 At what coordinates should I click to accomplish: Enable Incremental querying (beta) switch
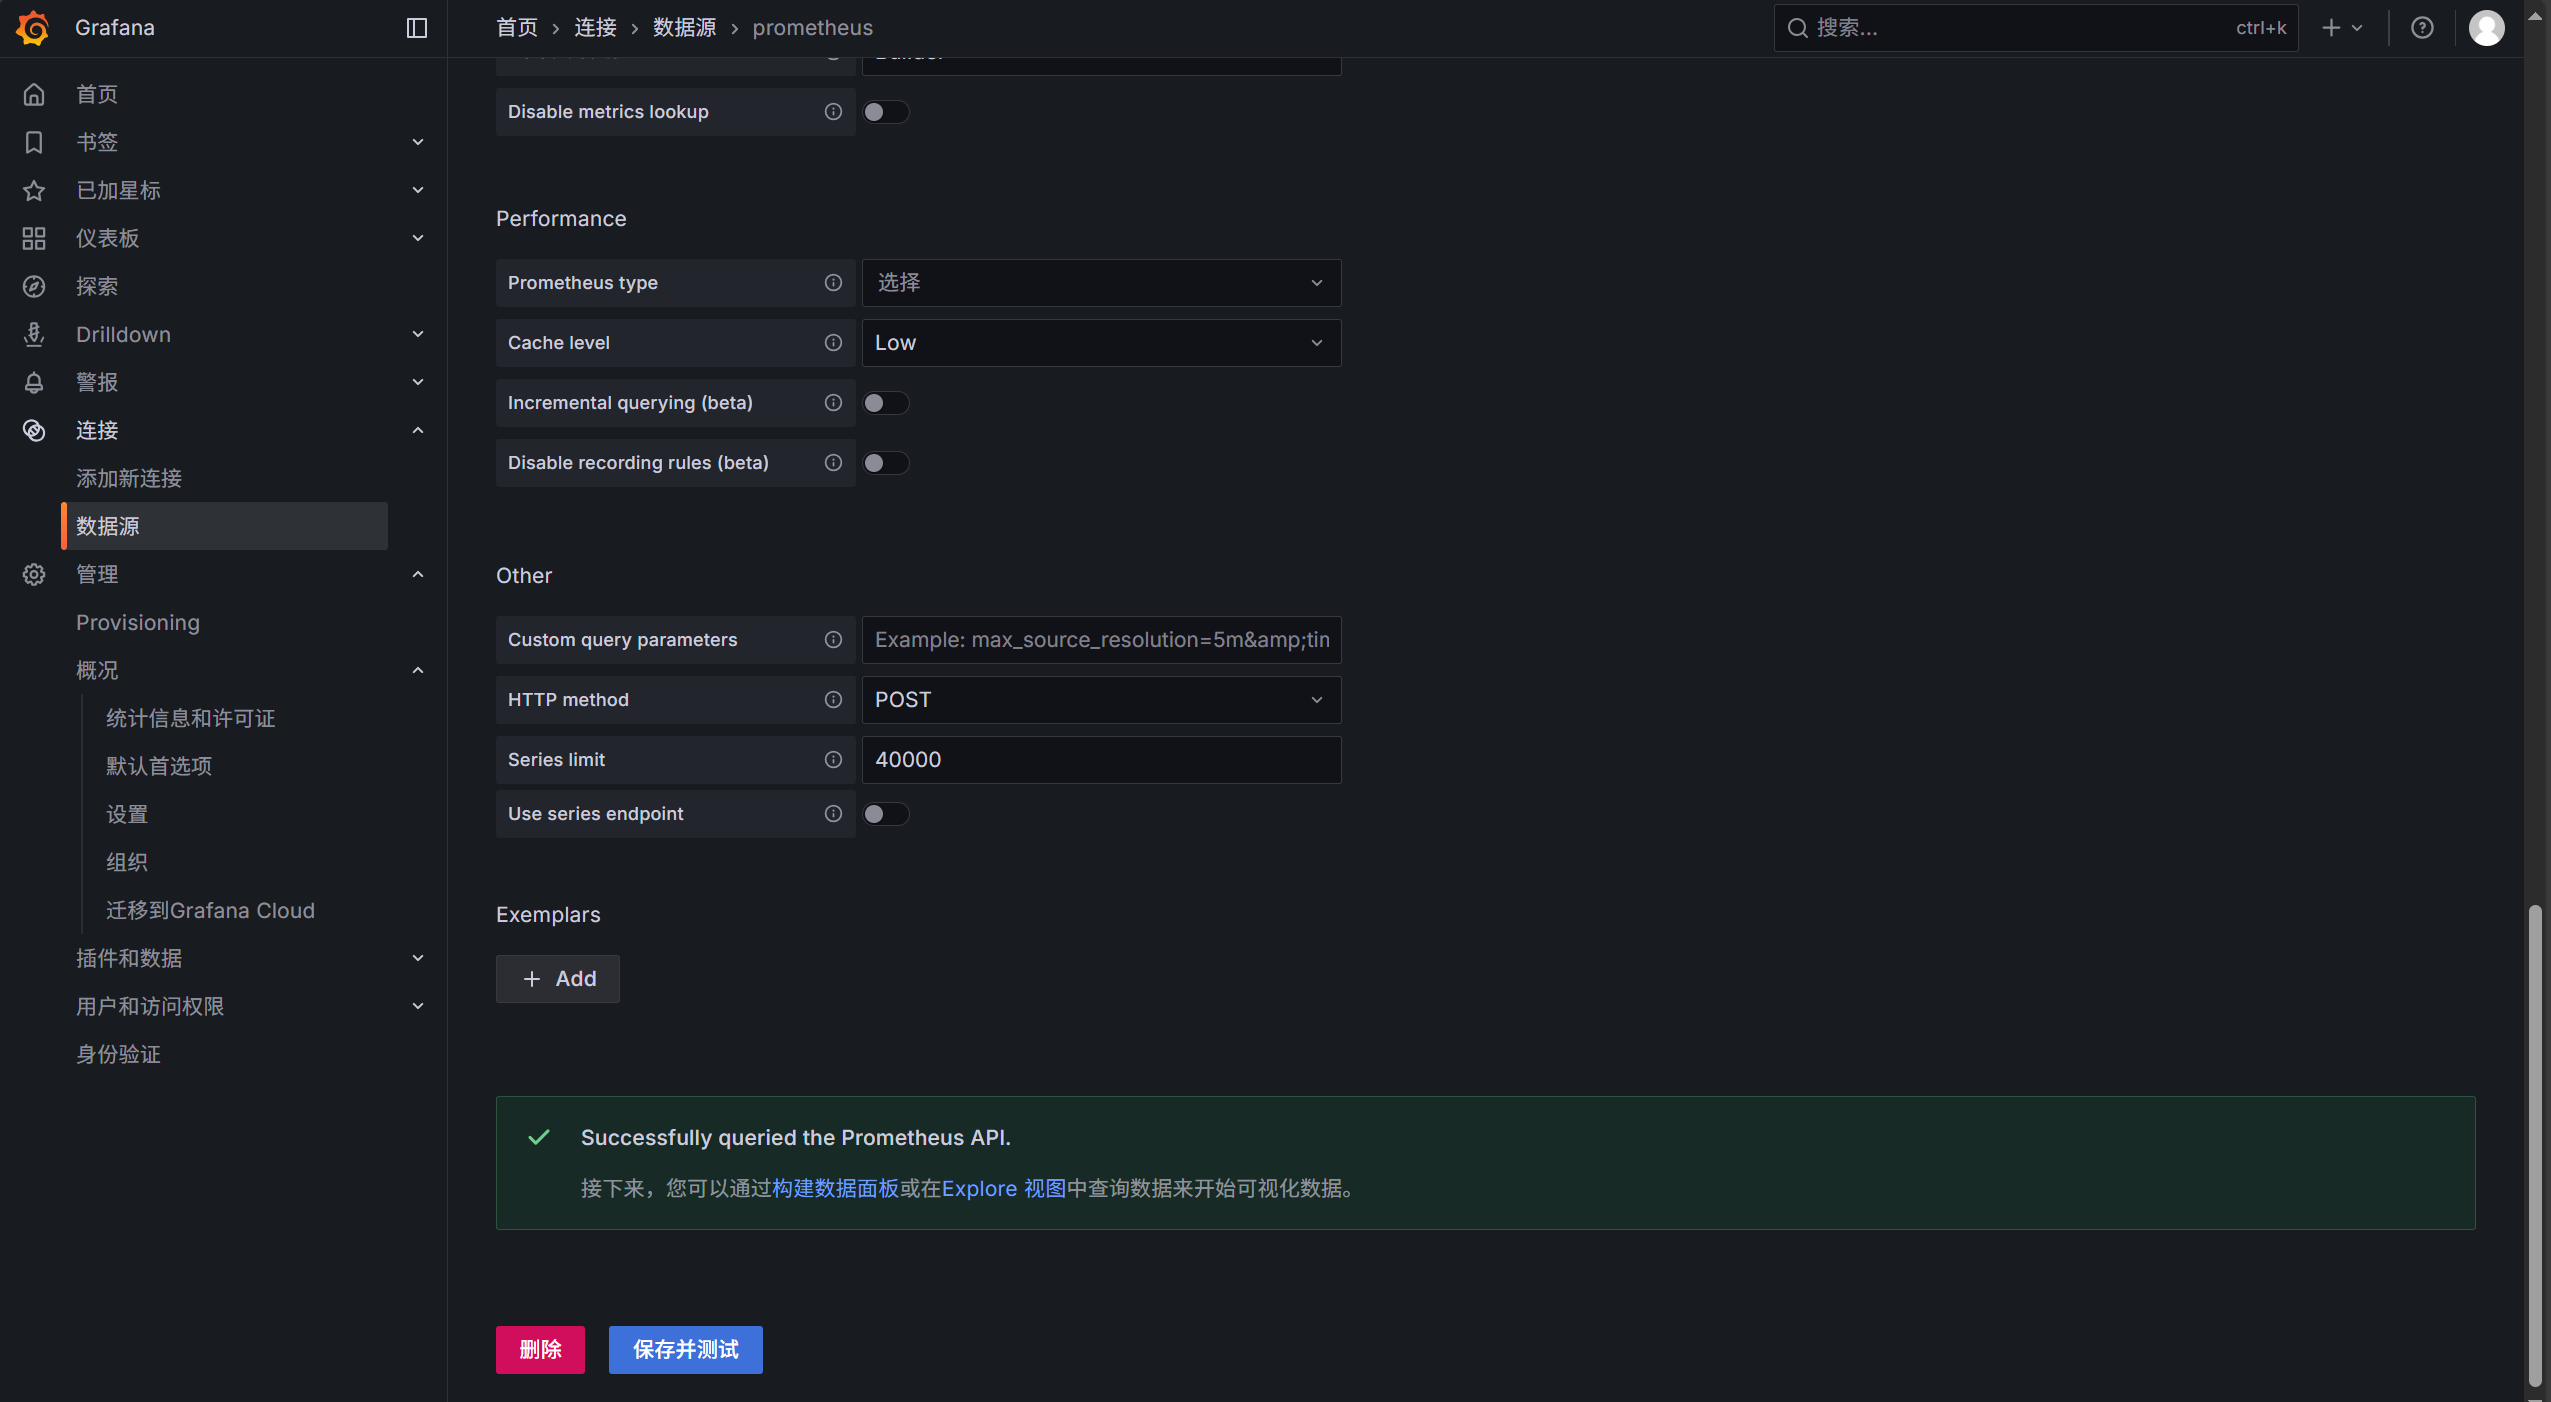tap(886, 403)
